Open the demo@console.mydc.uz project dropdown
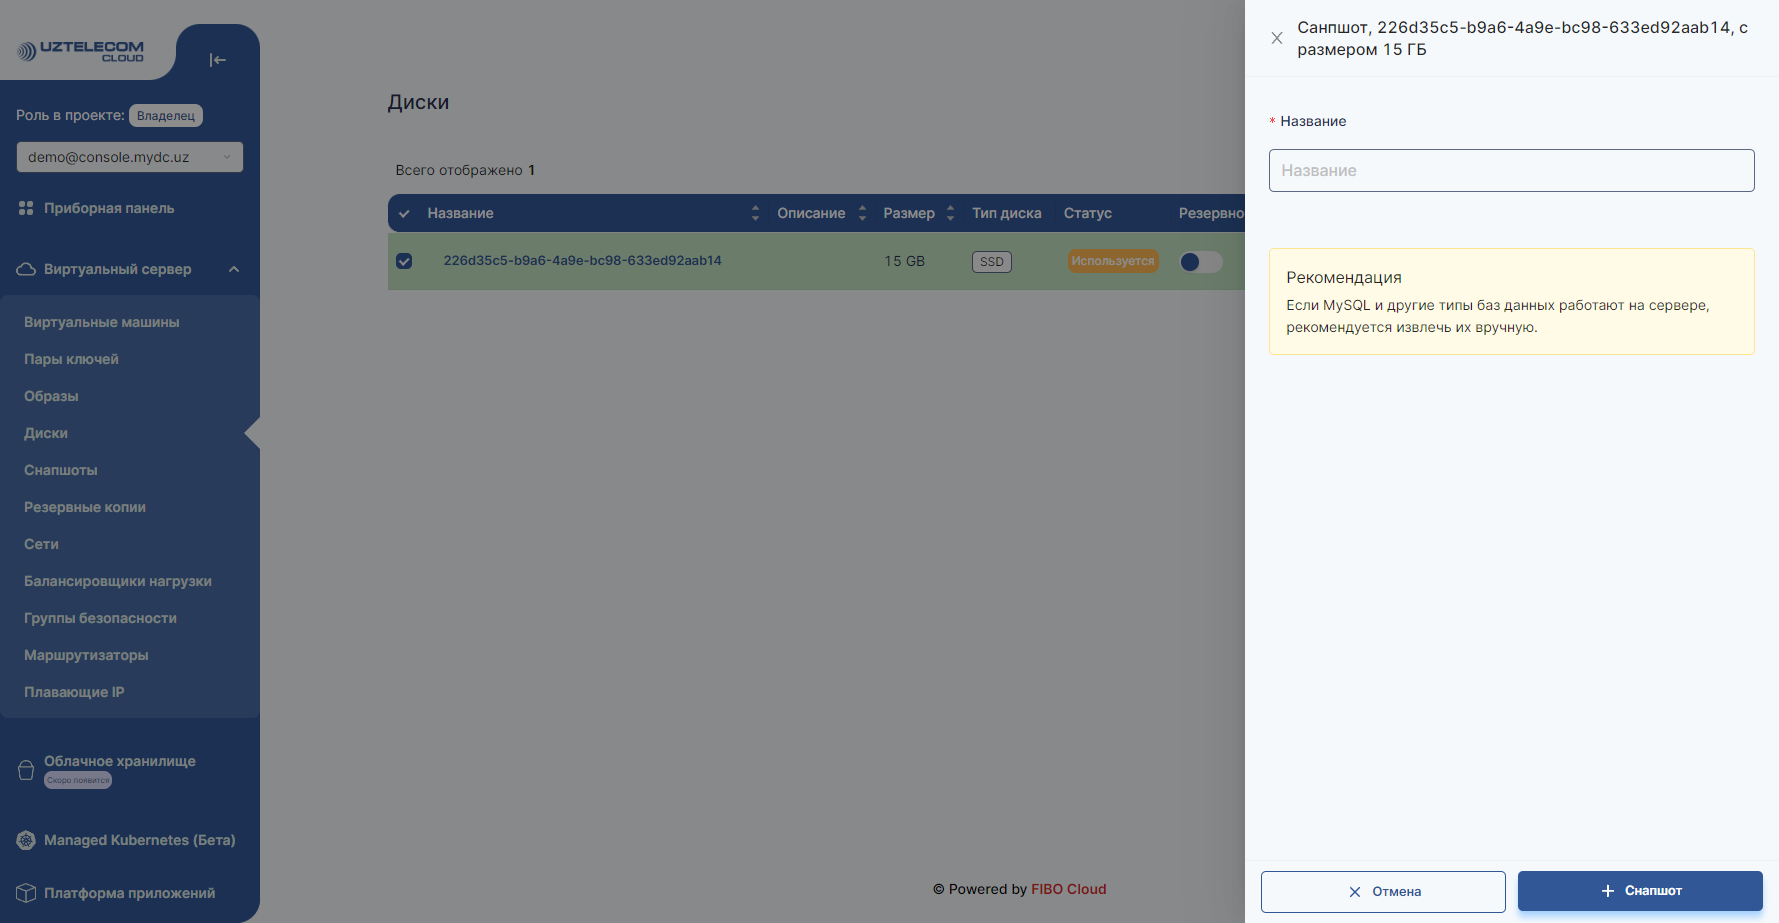The image size is (1779, 923). (130, 157)
